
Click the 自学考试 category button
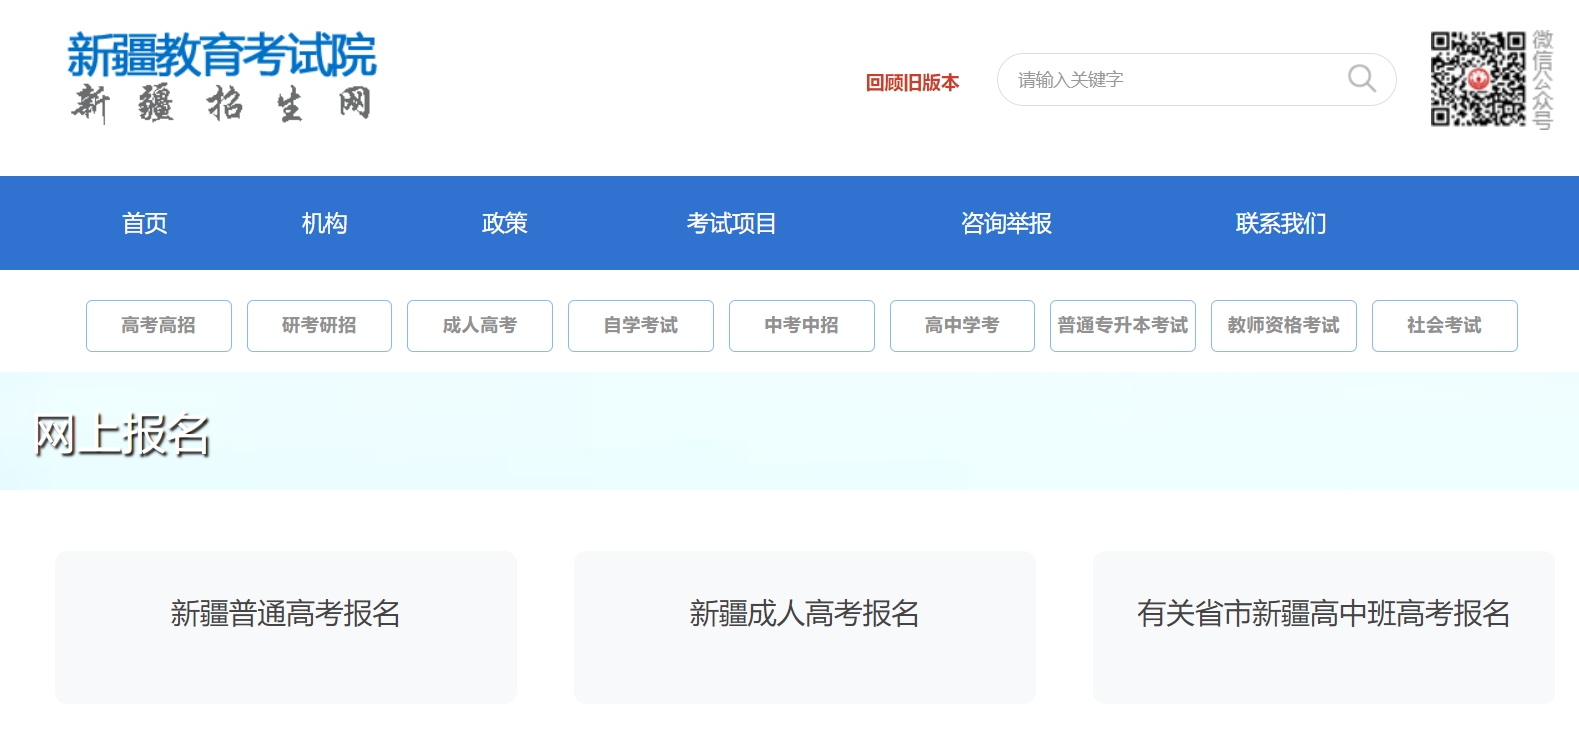coord(641,326)
